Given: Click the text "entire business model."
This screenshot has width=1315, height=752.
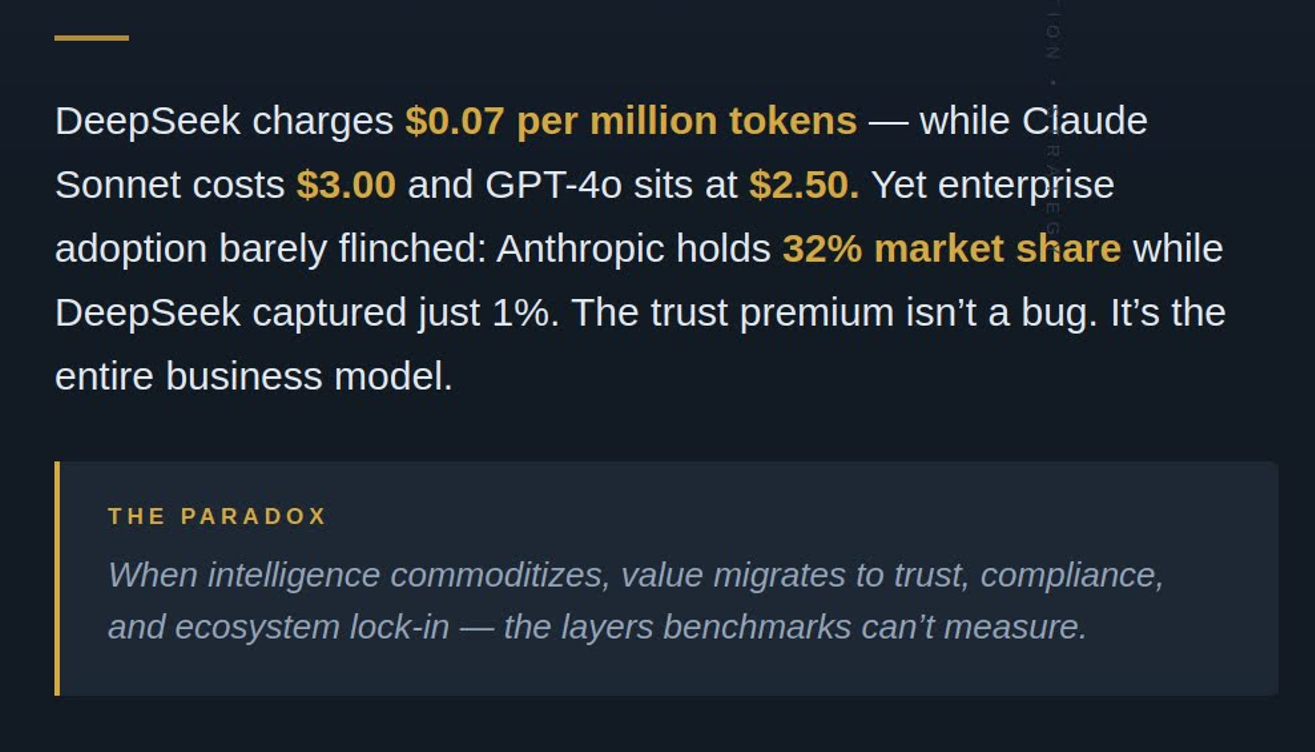Looking at the screenshot, I should click(254, 377).
